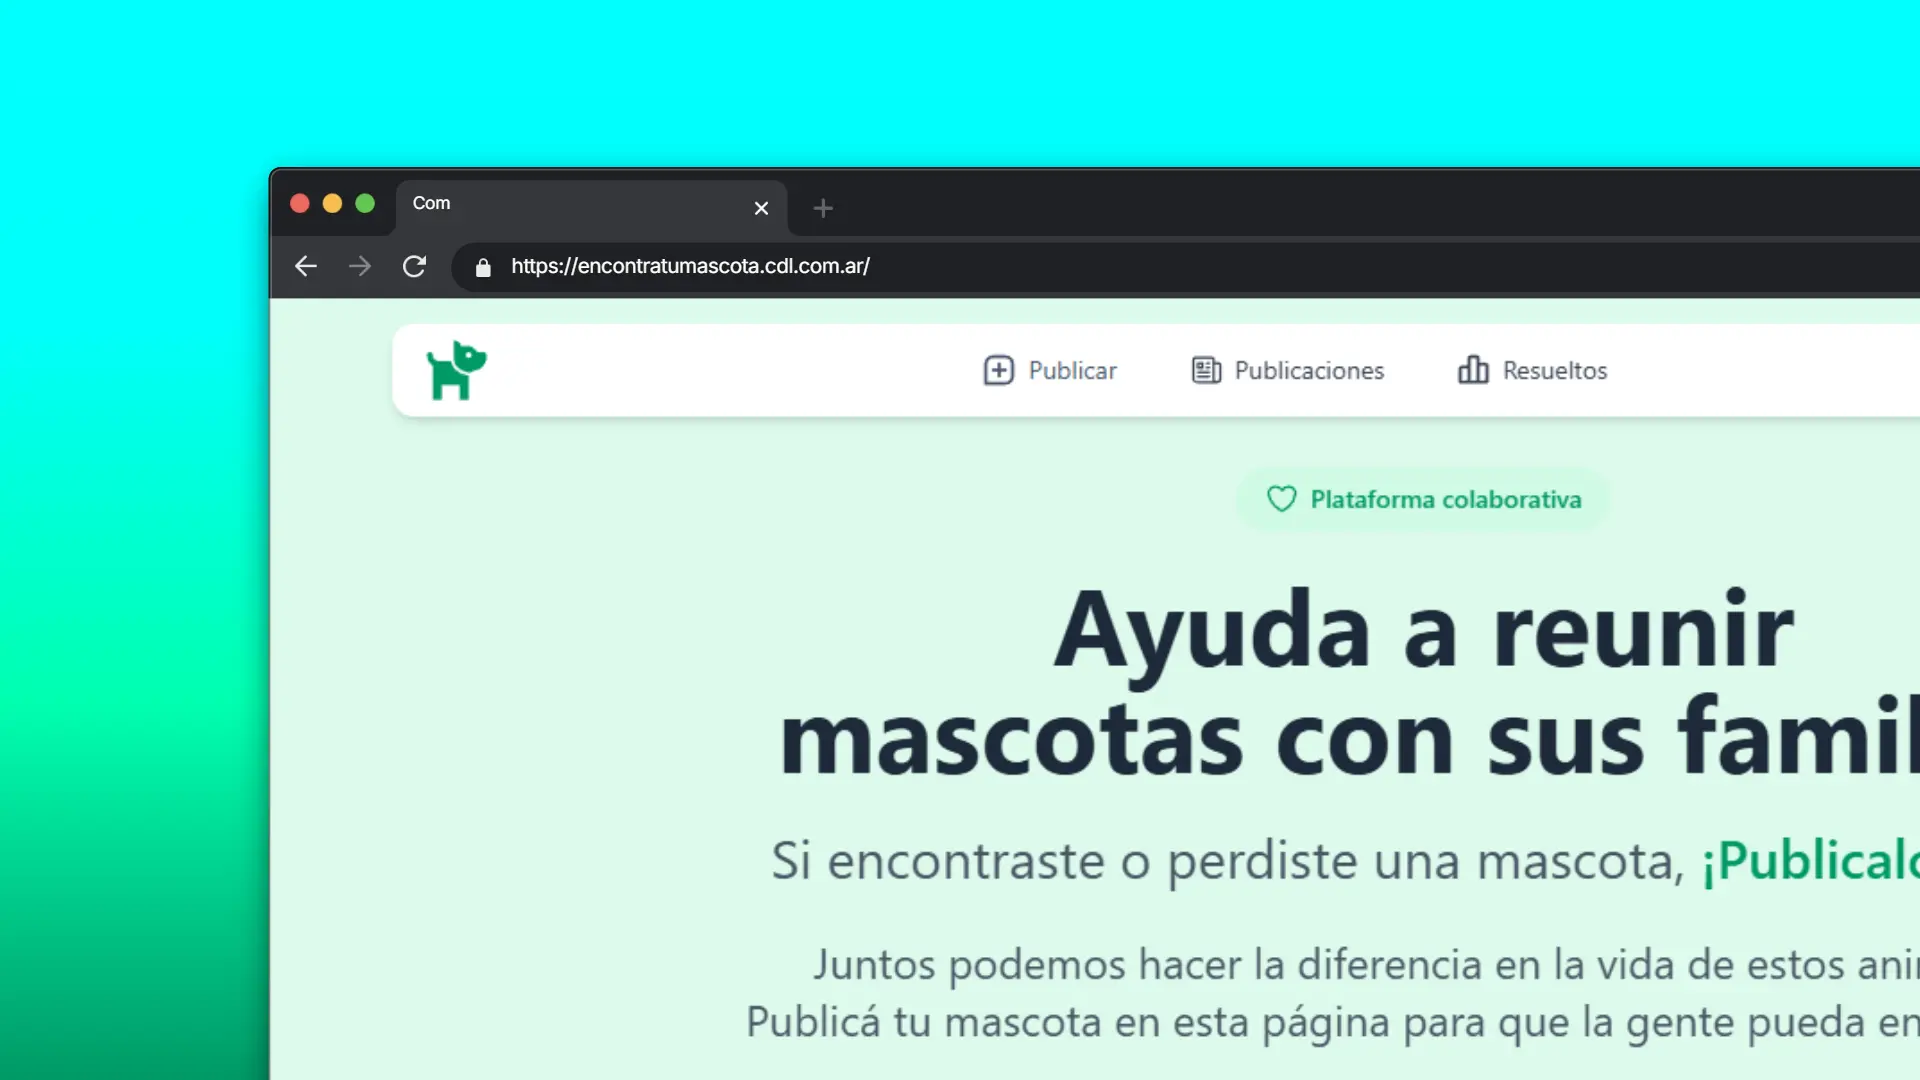The width and height of the screenshot is (1920, 1080).
Task: Open a new tab with plus button
Action: coord(823,208)
